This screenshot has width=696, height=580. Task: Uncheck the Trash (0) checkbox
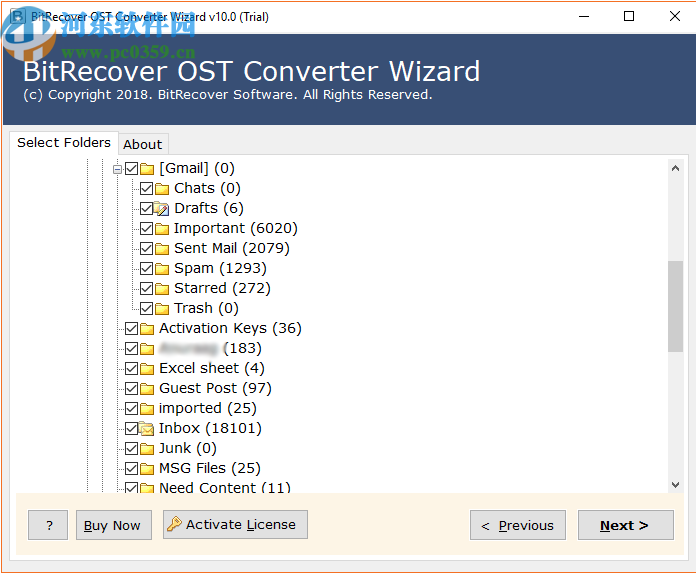click(146, 308)
